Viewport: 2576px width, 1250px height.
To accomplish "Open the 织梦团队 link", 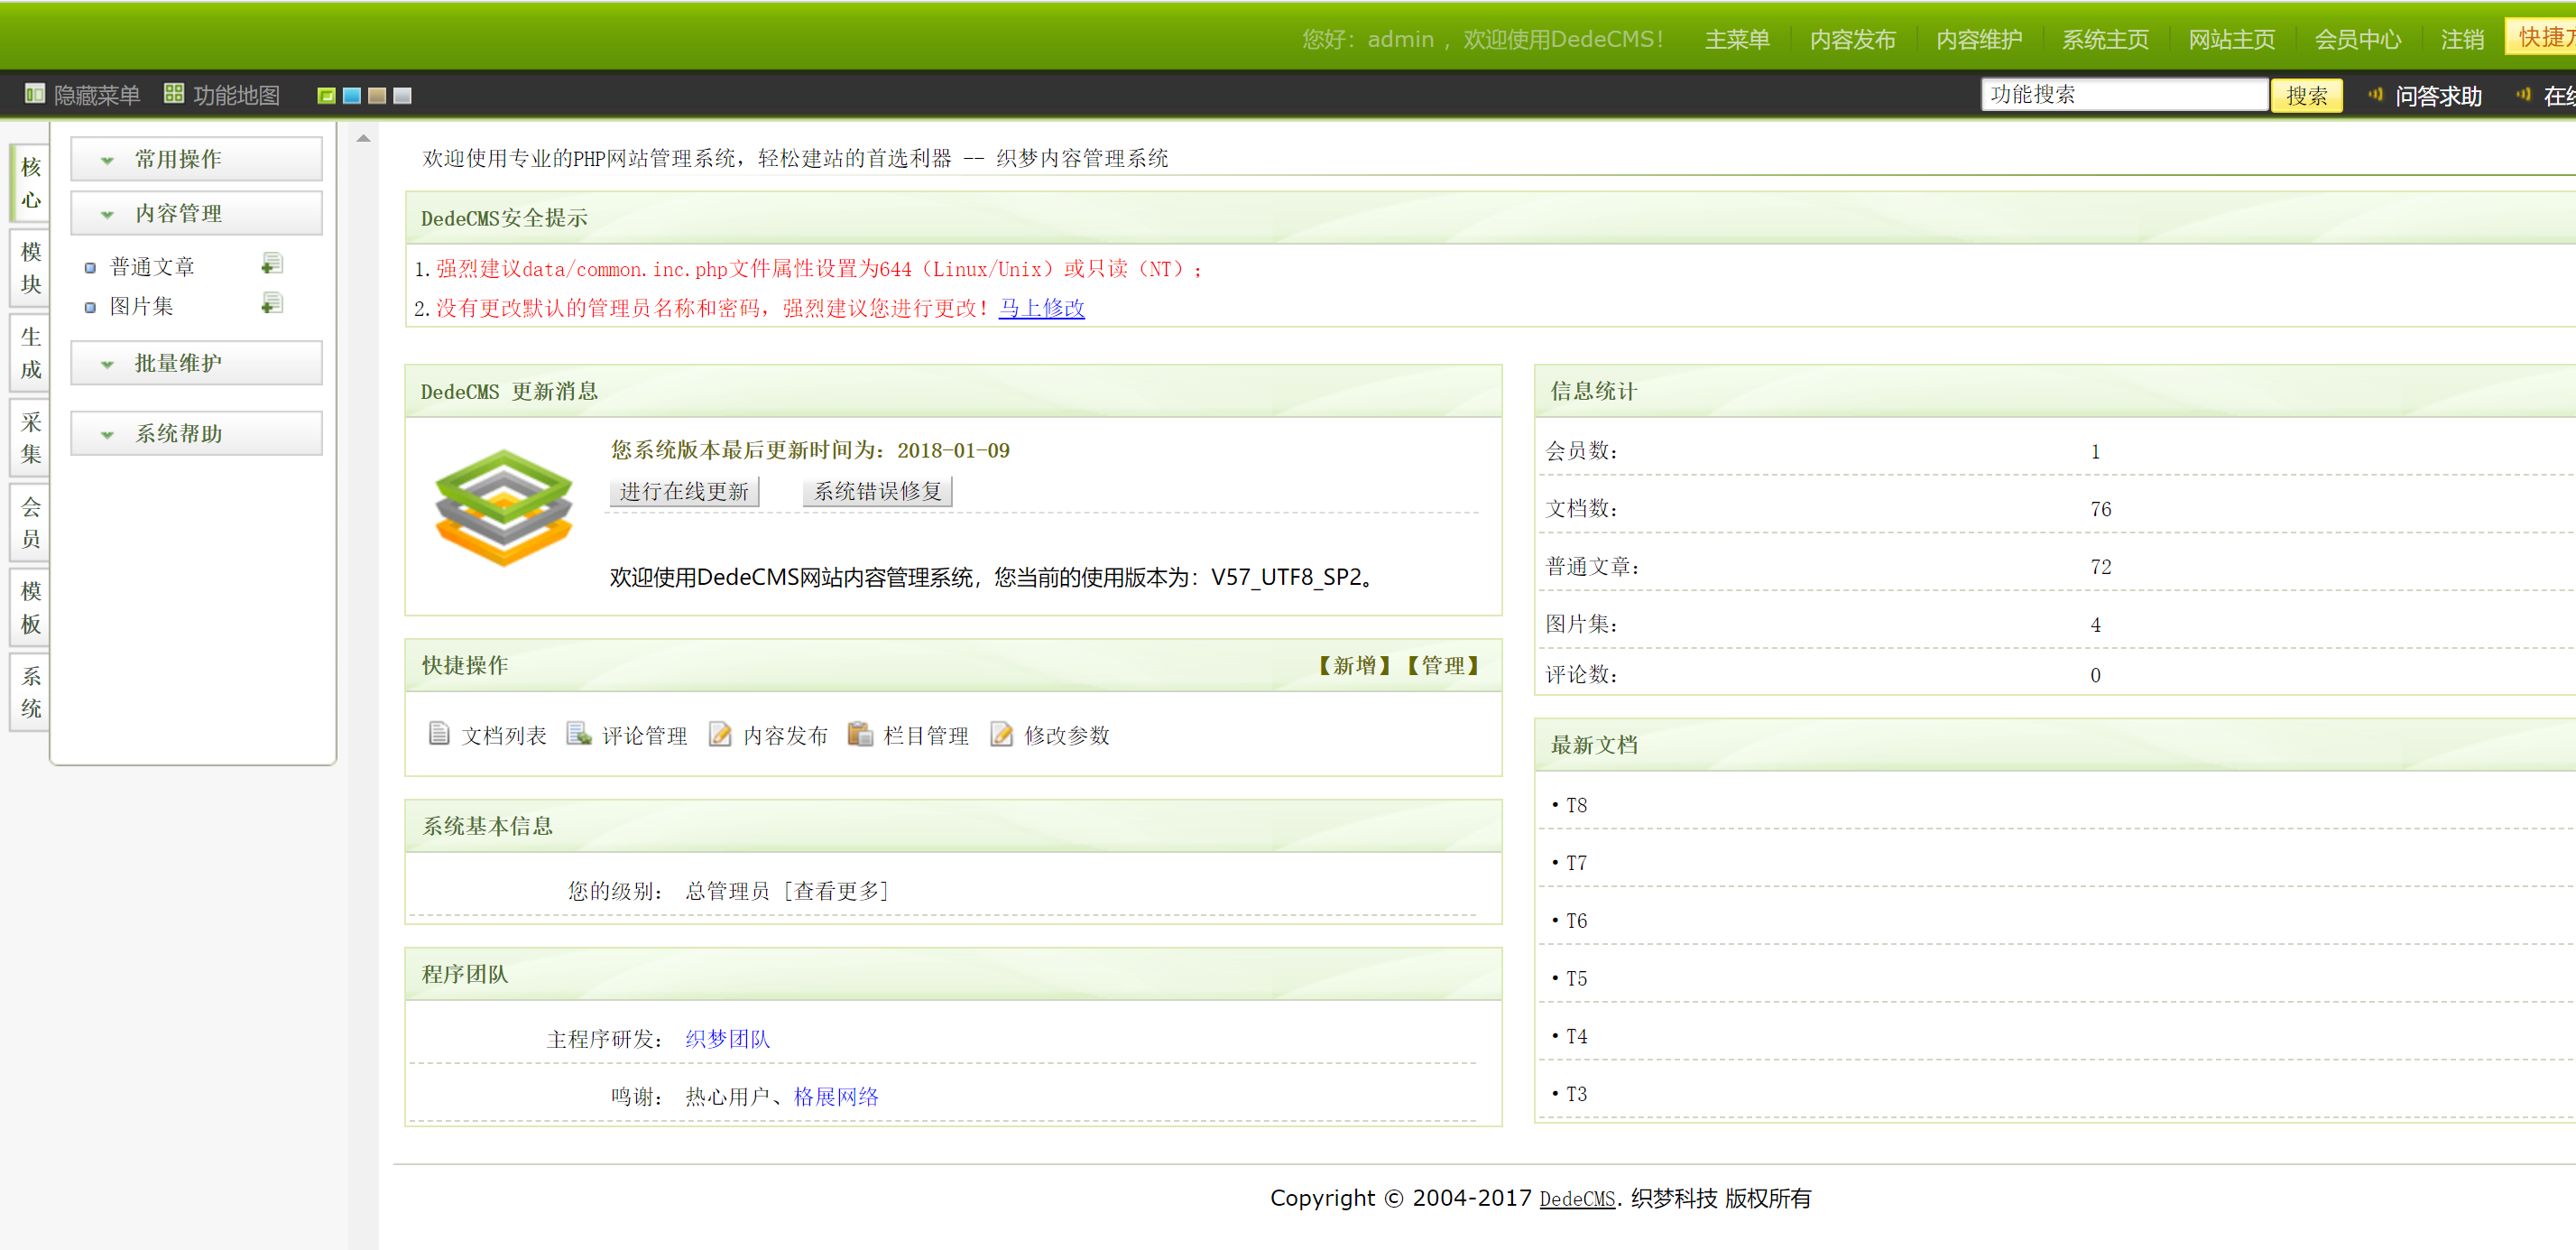I will 728,1039.
